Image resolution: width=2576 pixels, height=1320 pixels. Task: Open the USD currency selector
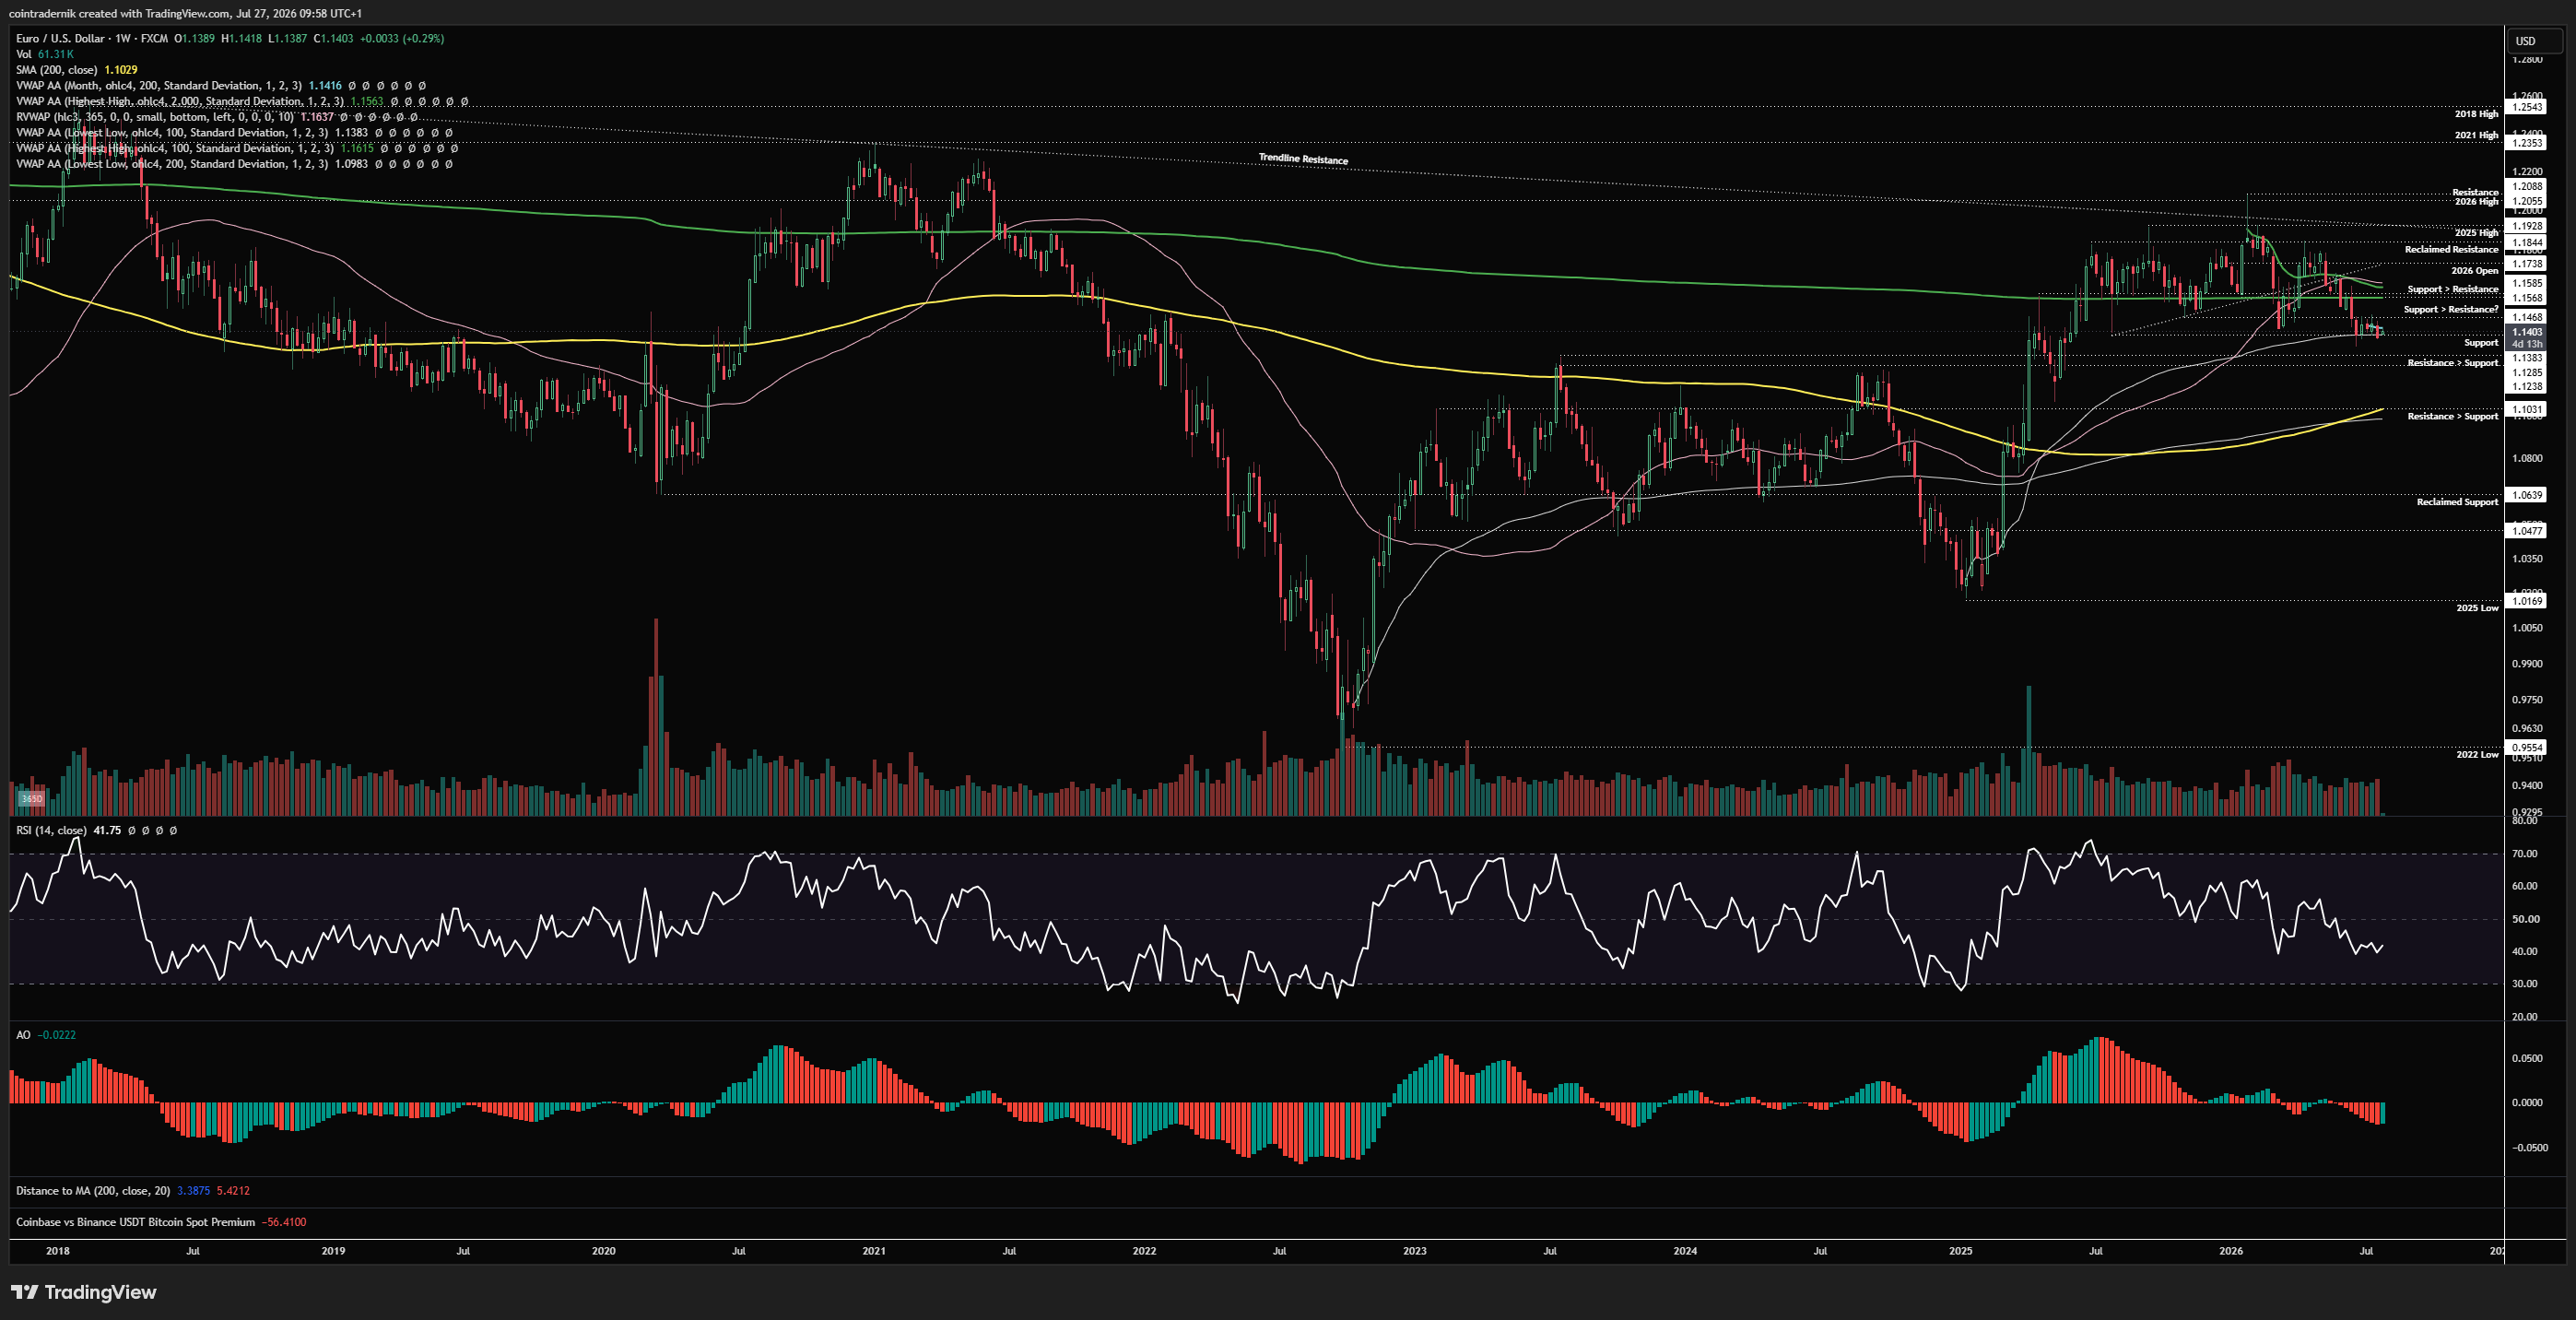point(2535,41)
